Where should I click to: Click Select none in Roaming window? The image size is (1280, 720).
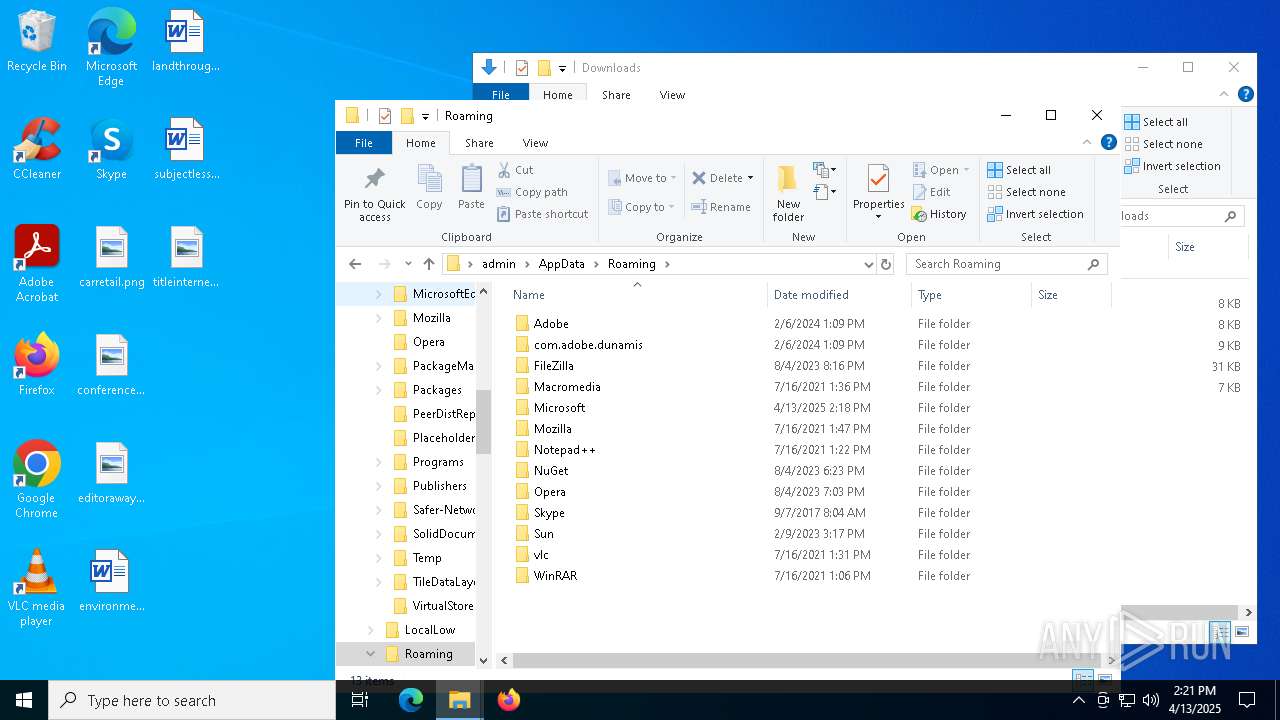pyautogui.click(x=1026, y=192)
